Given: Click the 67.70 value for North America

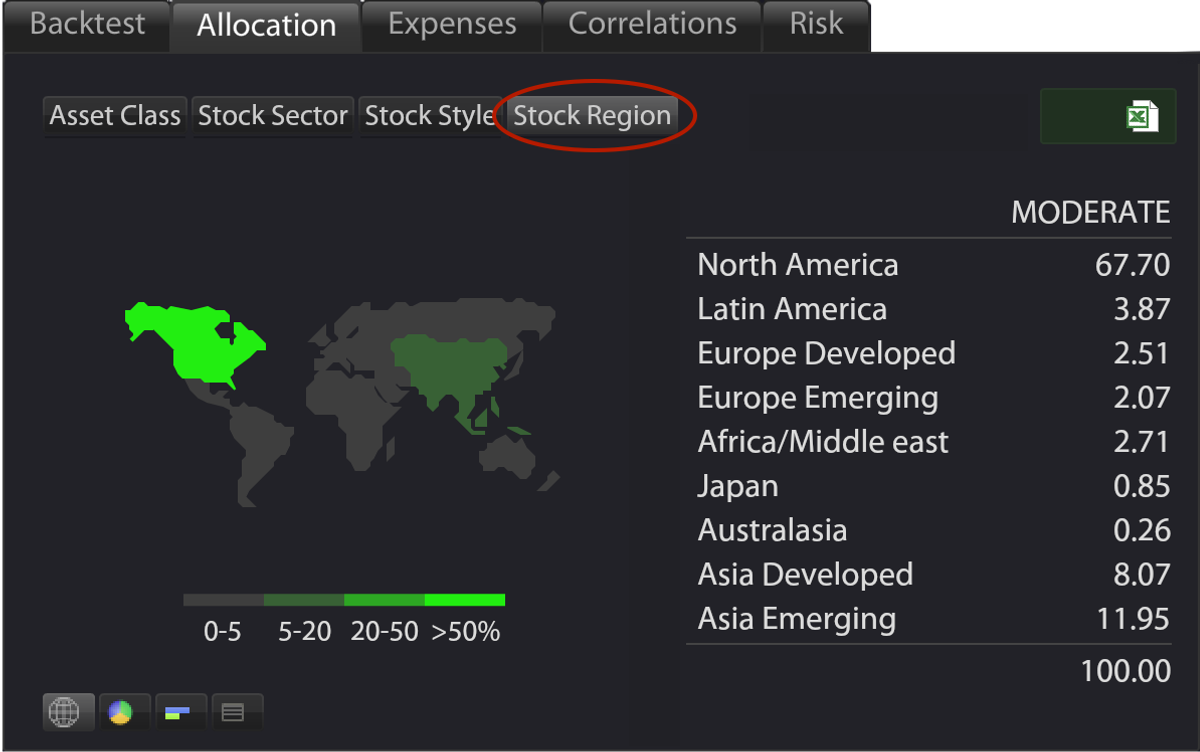Looking at the screenshot, I should coord(1132,265).
